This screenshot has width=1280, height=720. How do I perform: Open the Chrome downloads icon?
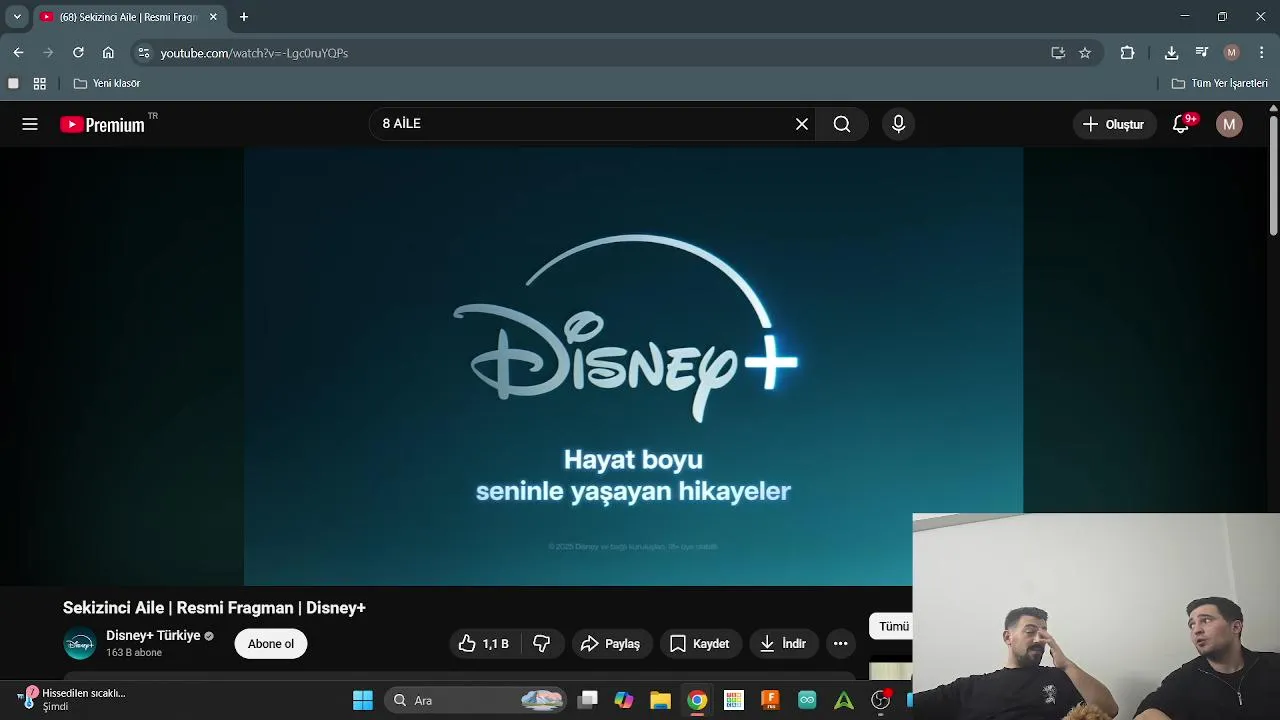(1172, 53)
